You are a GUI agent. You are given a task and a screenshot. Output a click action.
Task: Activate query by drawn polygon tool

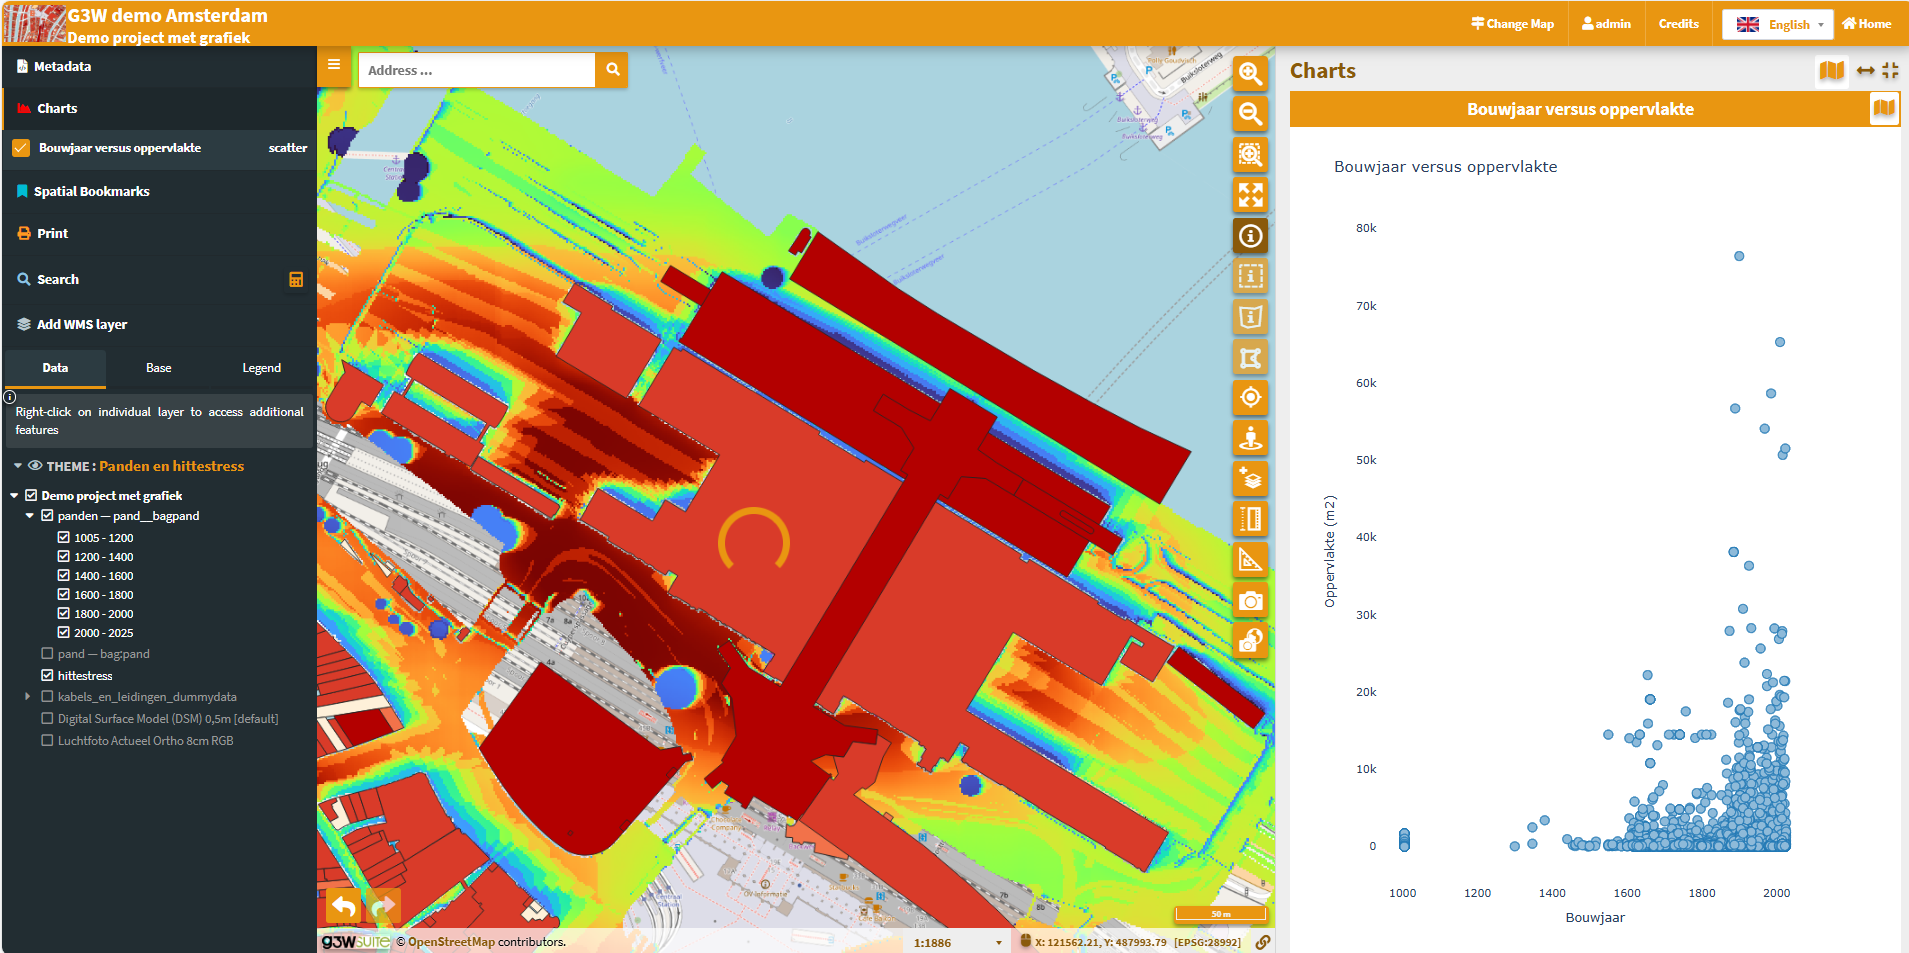(x=1250, y=357)
